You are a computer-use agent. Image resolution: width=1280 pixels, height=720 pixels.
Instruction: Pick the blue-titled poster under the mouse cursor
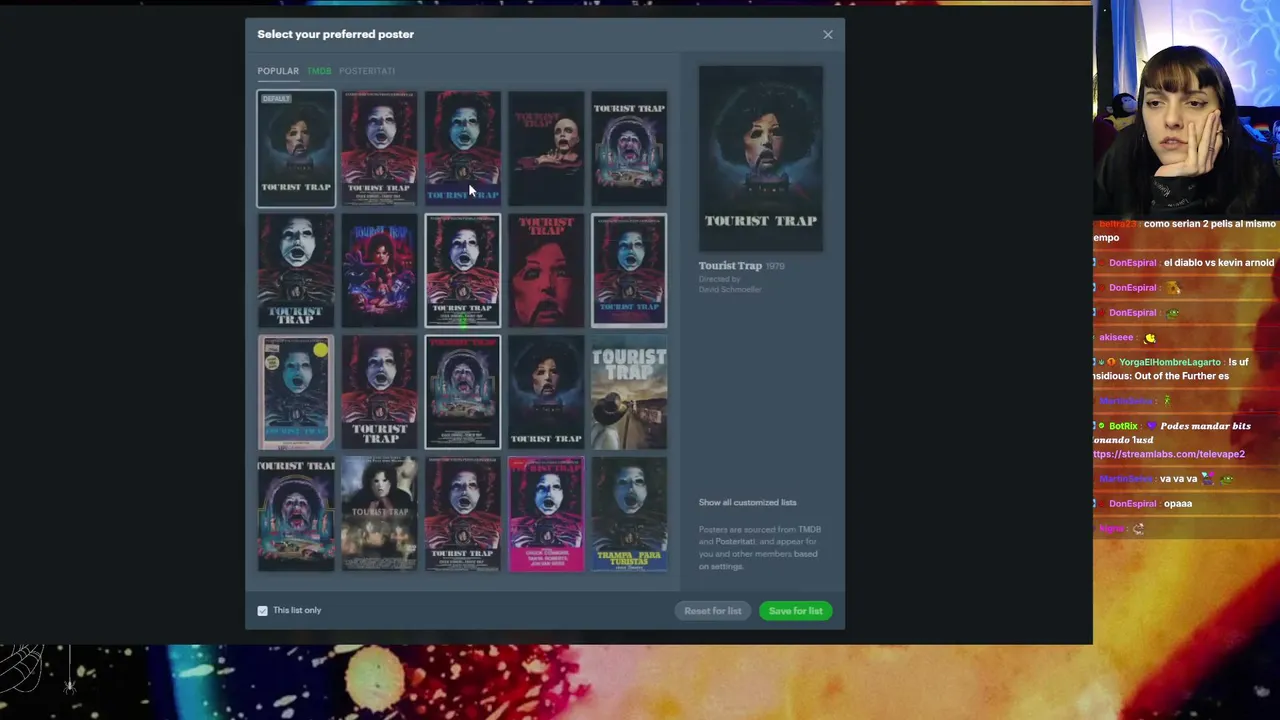click(x=462, y=149)
